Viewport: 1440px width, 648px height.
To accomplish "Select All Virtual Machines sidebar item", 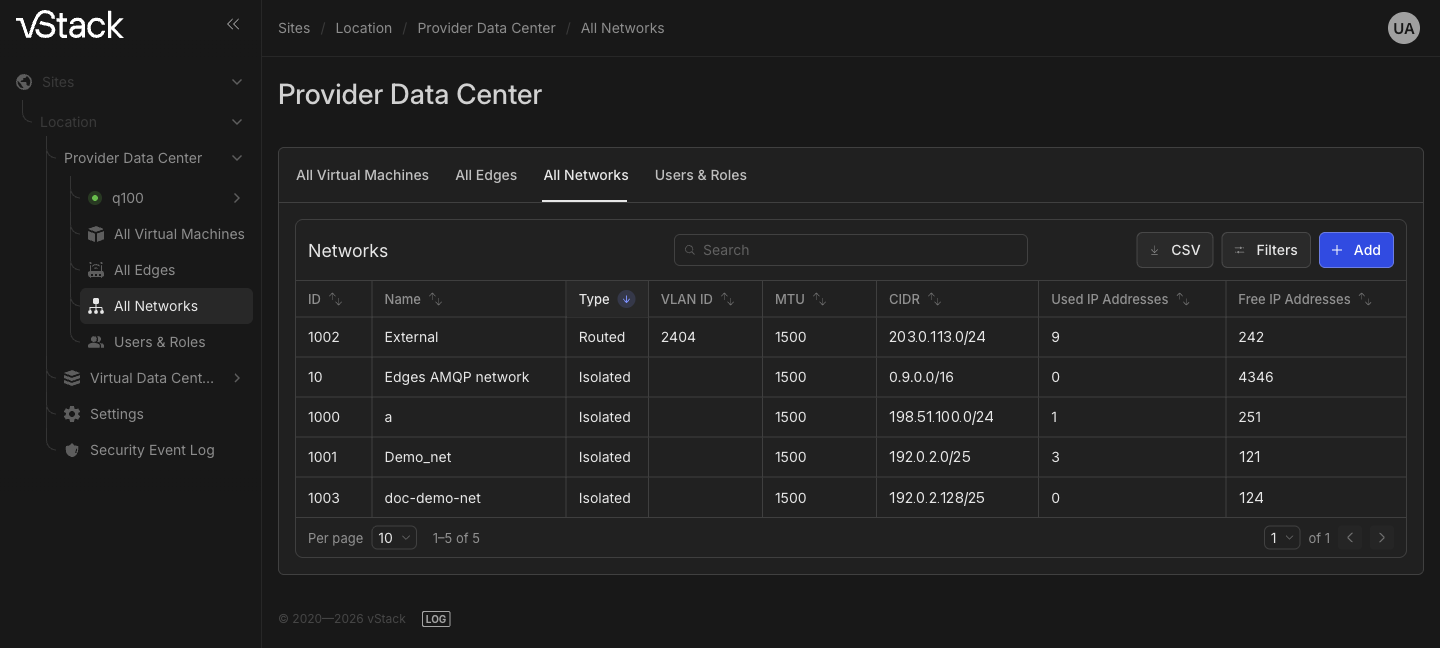I will tap(179, 234).
